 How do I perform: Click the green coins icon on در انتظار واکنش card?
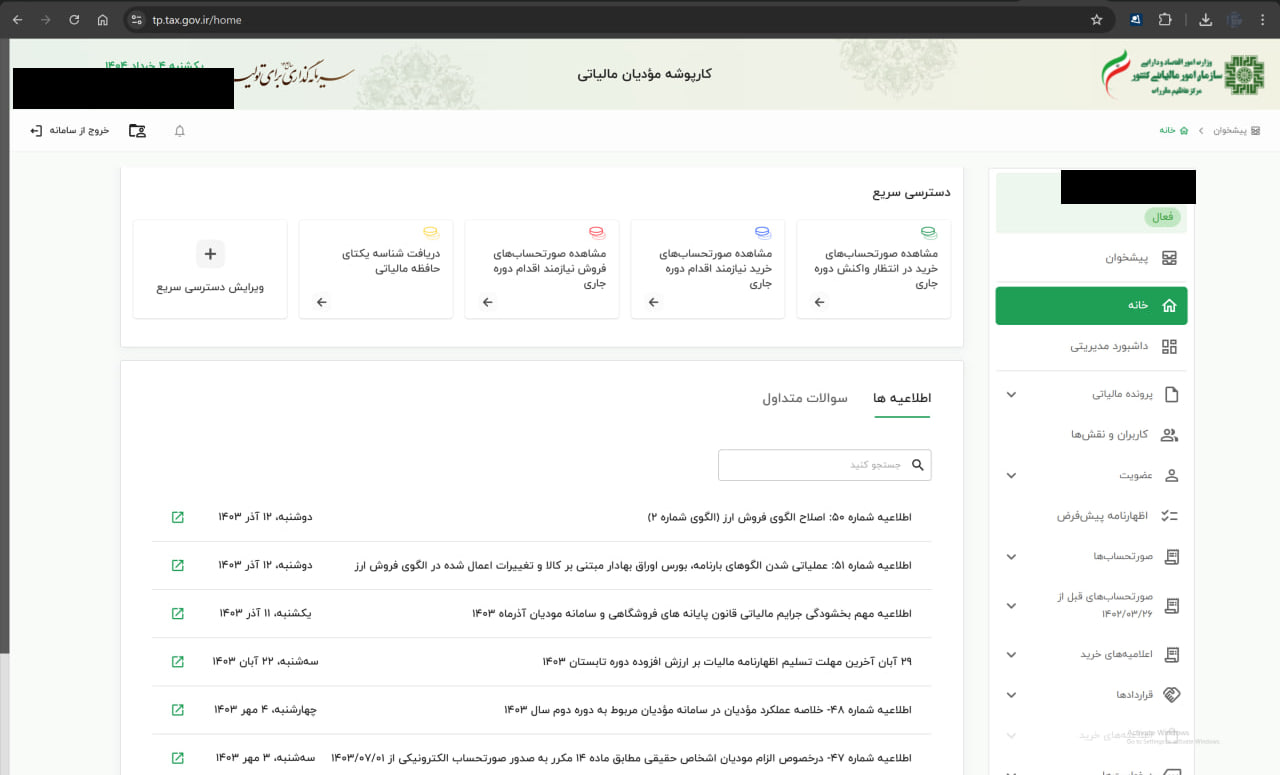[x=929, y=232]
